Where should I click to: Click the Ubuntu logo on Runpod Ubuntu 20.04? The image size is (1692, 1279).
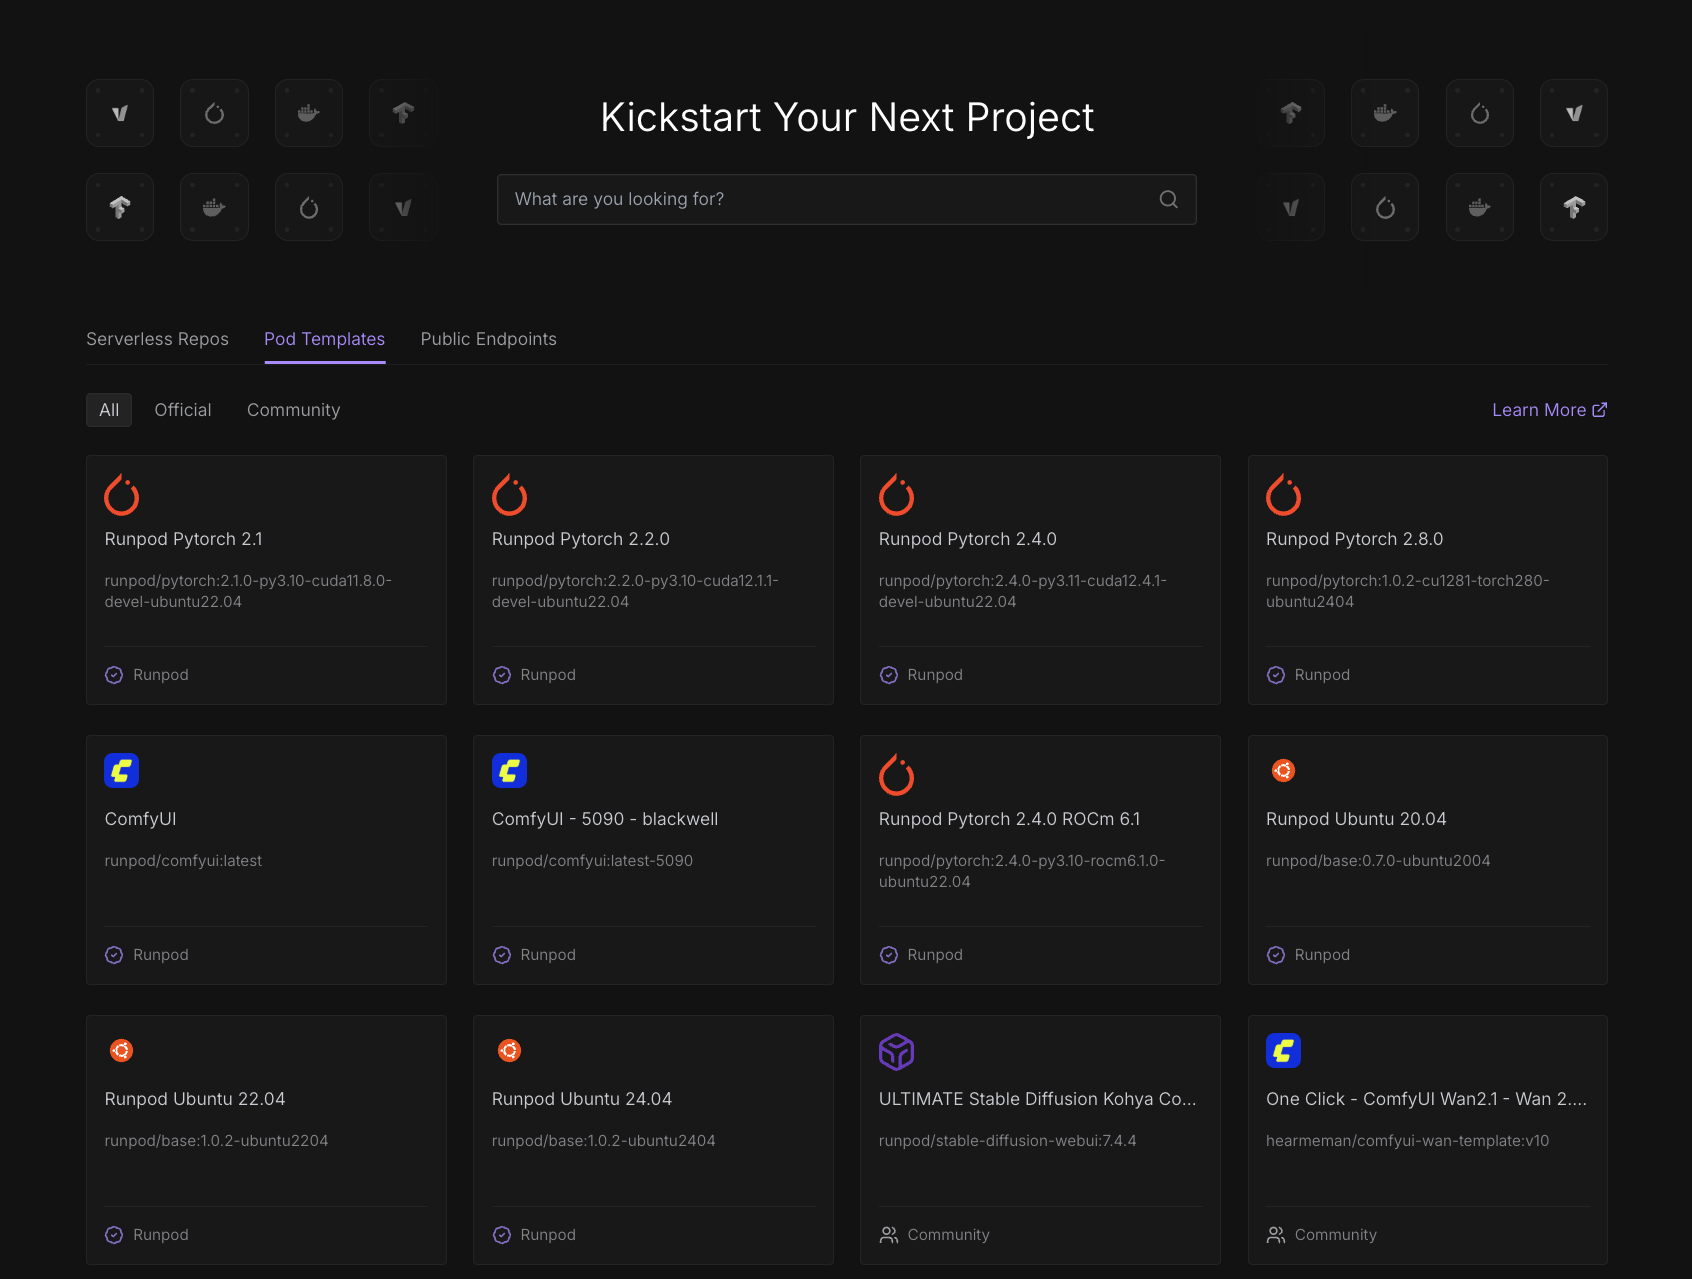1283,771
